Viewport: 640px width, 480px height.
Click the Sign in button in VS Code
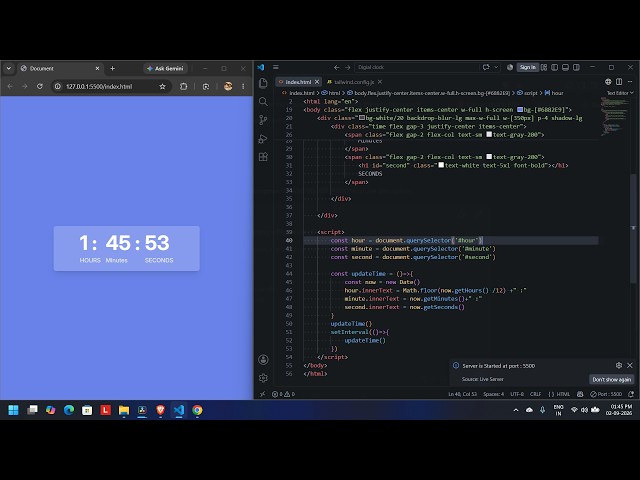(x=527, y=67)
